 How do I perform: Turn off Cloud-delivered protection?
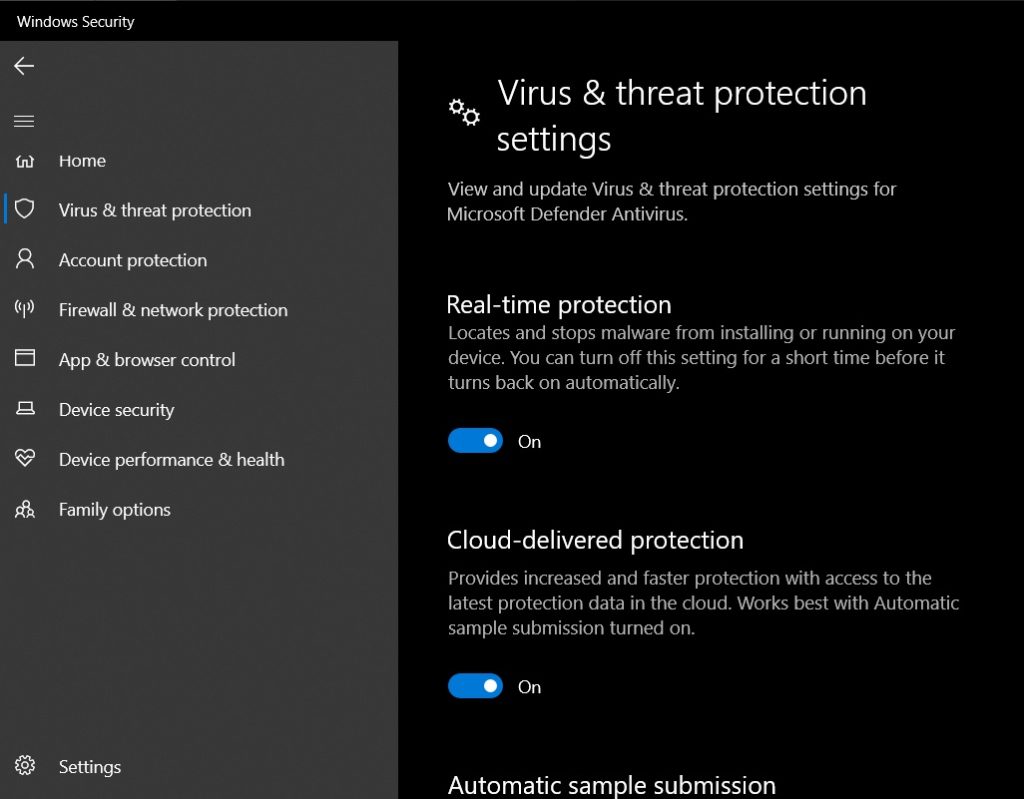tap(475, 686)
